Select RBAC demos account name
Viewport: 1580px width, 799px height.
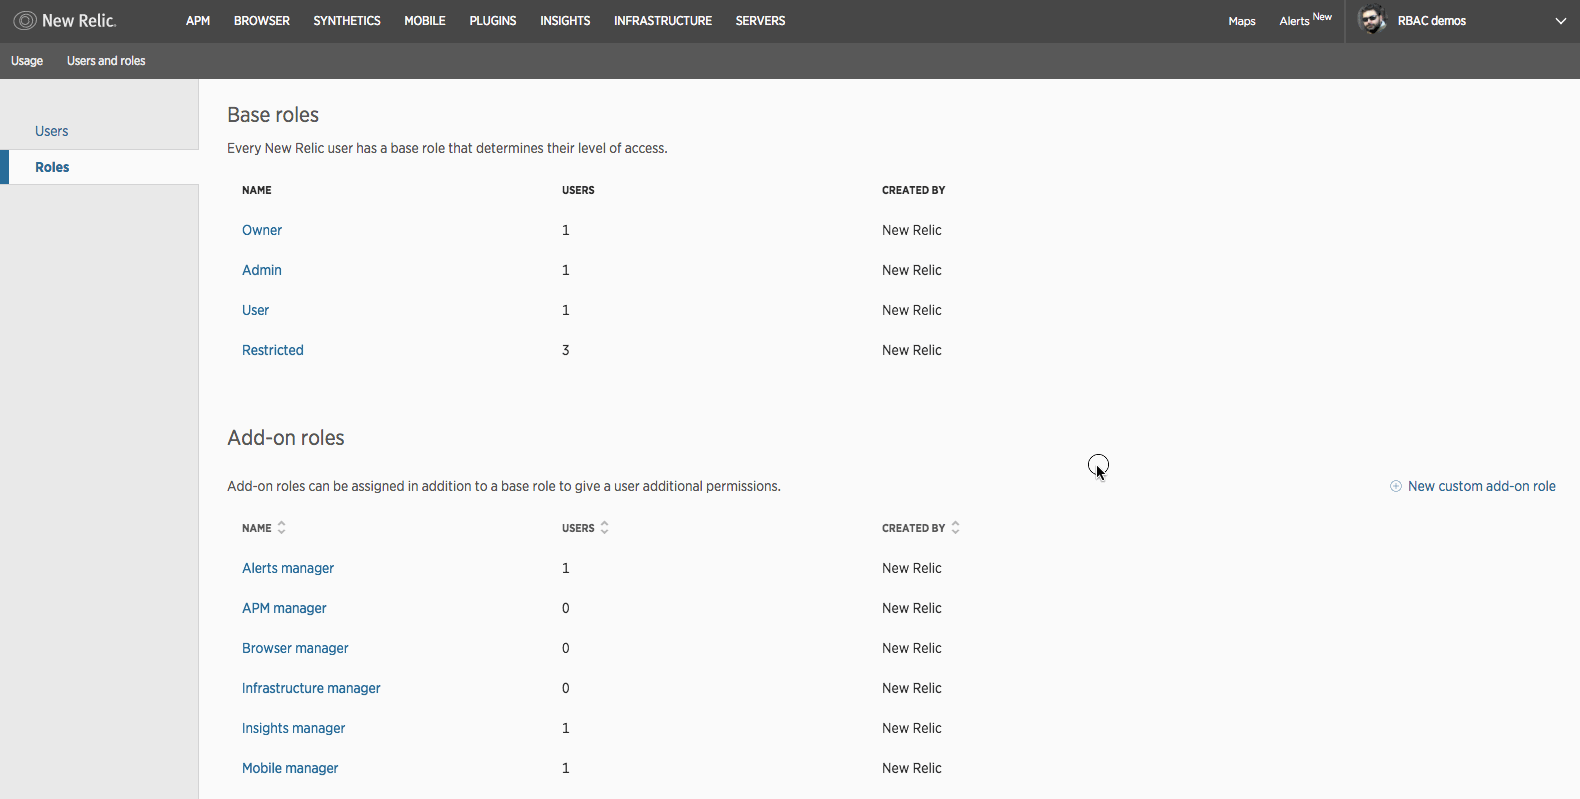[1432, 21]
